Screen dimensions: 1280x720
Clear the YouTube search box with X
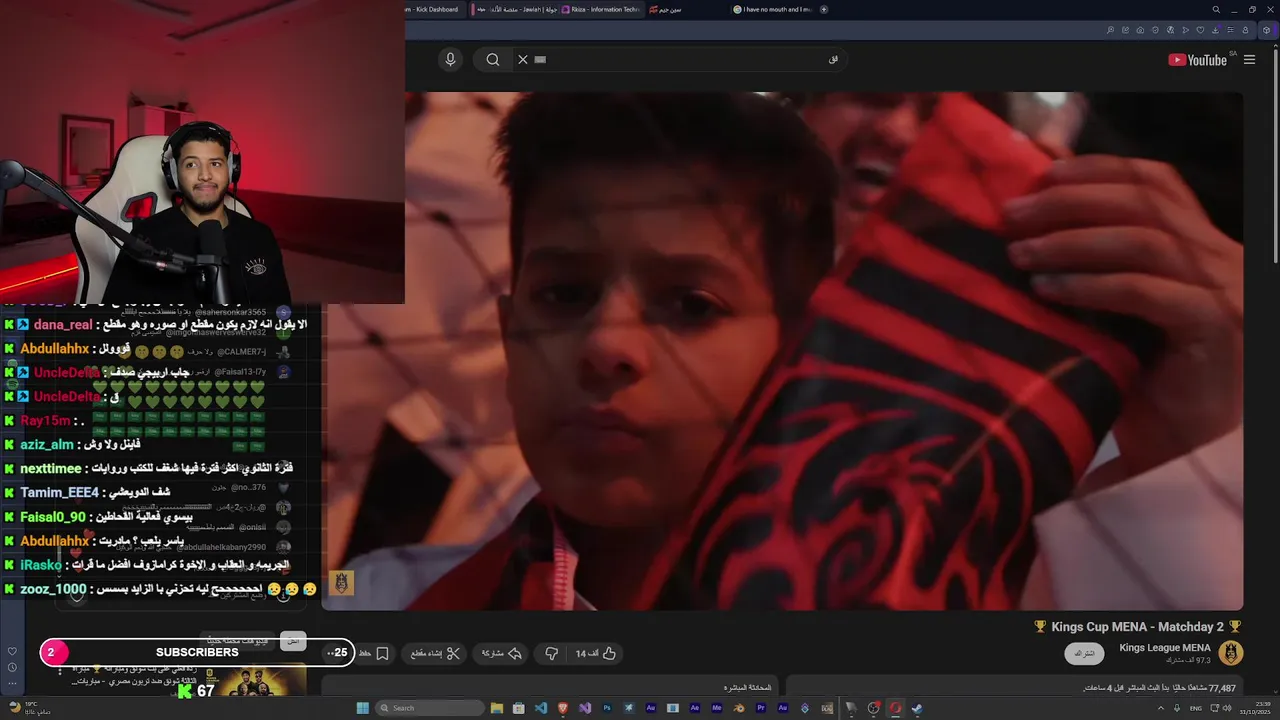click(522, 59)
